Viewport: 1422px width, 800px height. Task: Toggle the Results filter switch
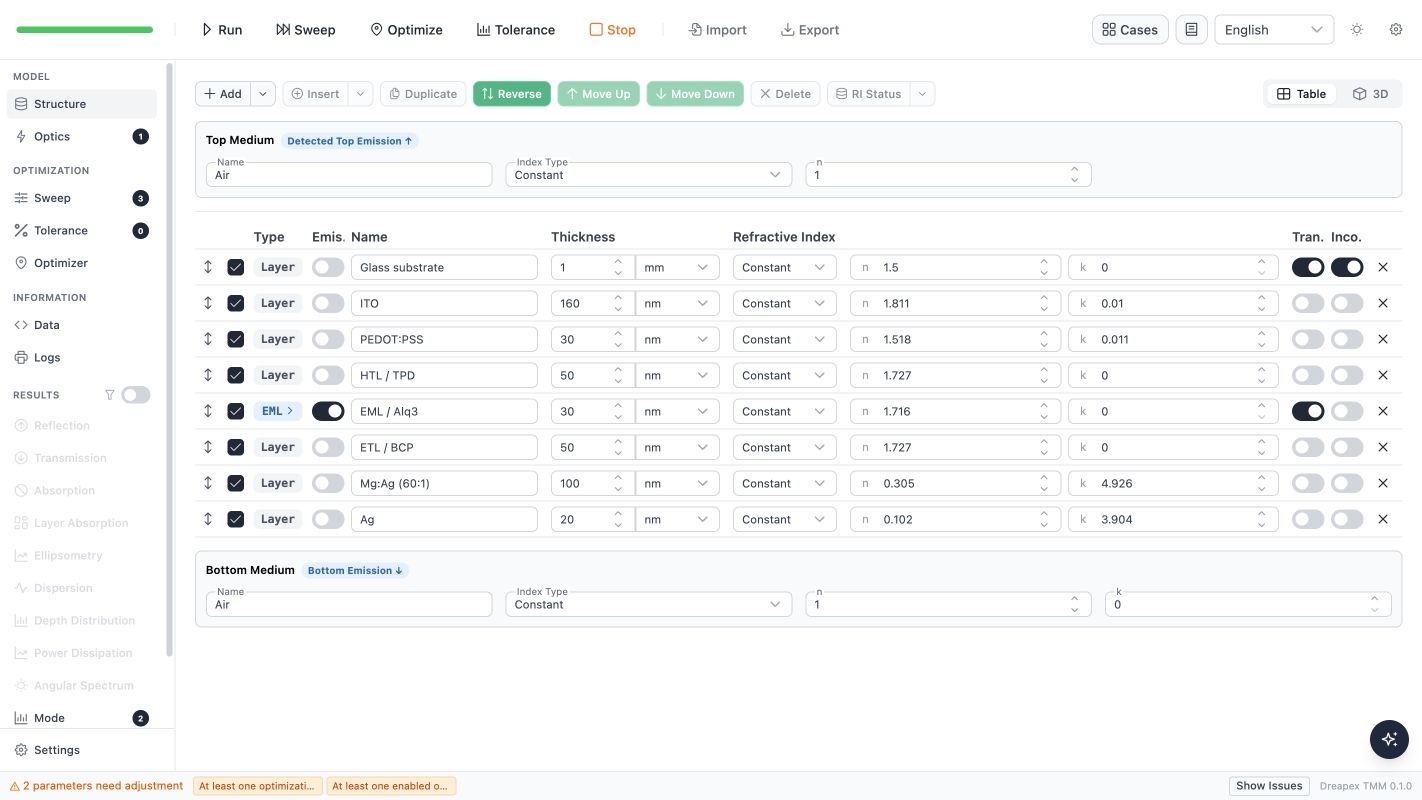136,395
